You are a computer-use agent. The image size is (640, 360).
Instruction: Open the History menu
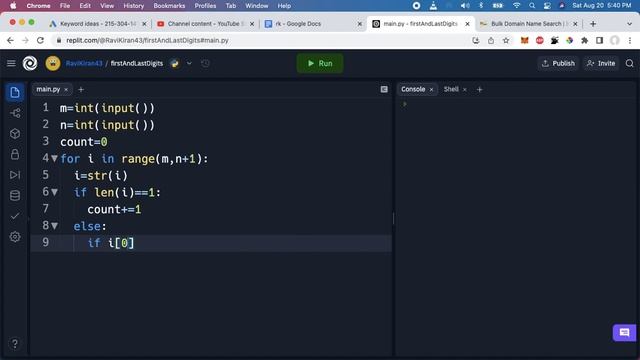pyautogui.click(x=133, y=6)
